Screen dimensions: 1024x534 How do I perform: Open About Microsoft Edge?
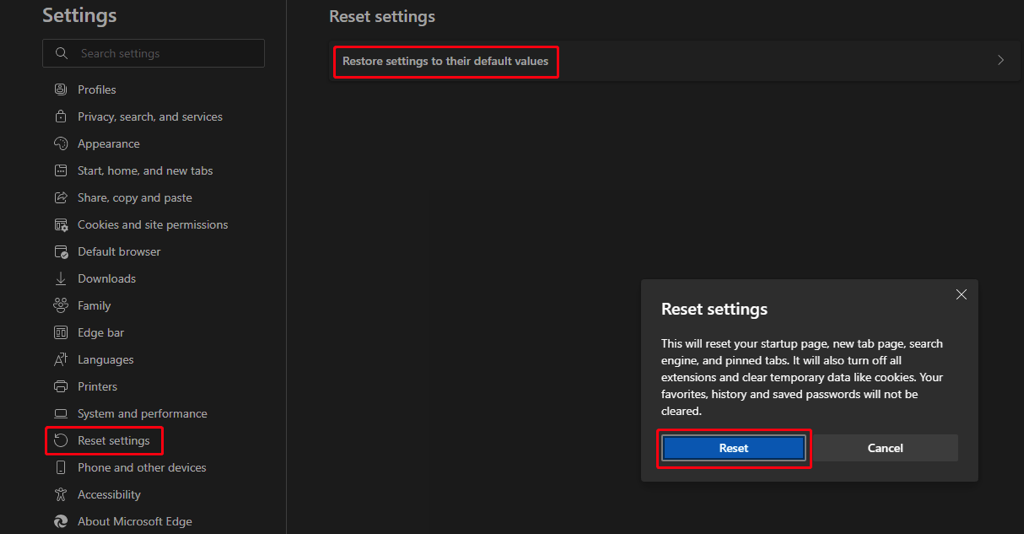[x=135, y=522]
